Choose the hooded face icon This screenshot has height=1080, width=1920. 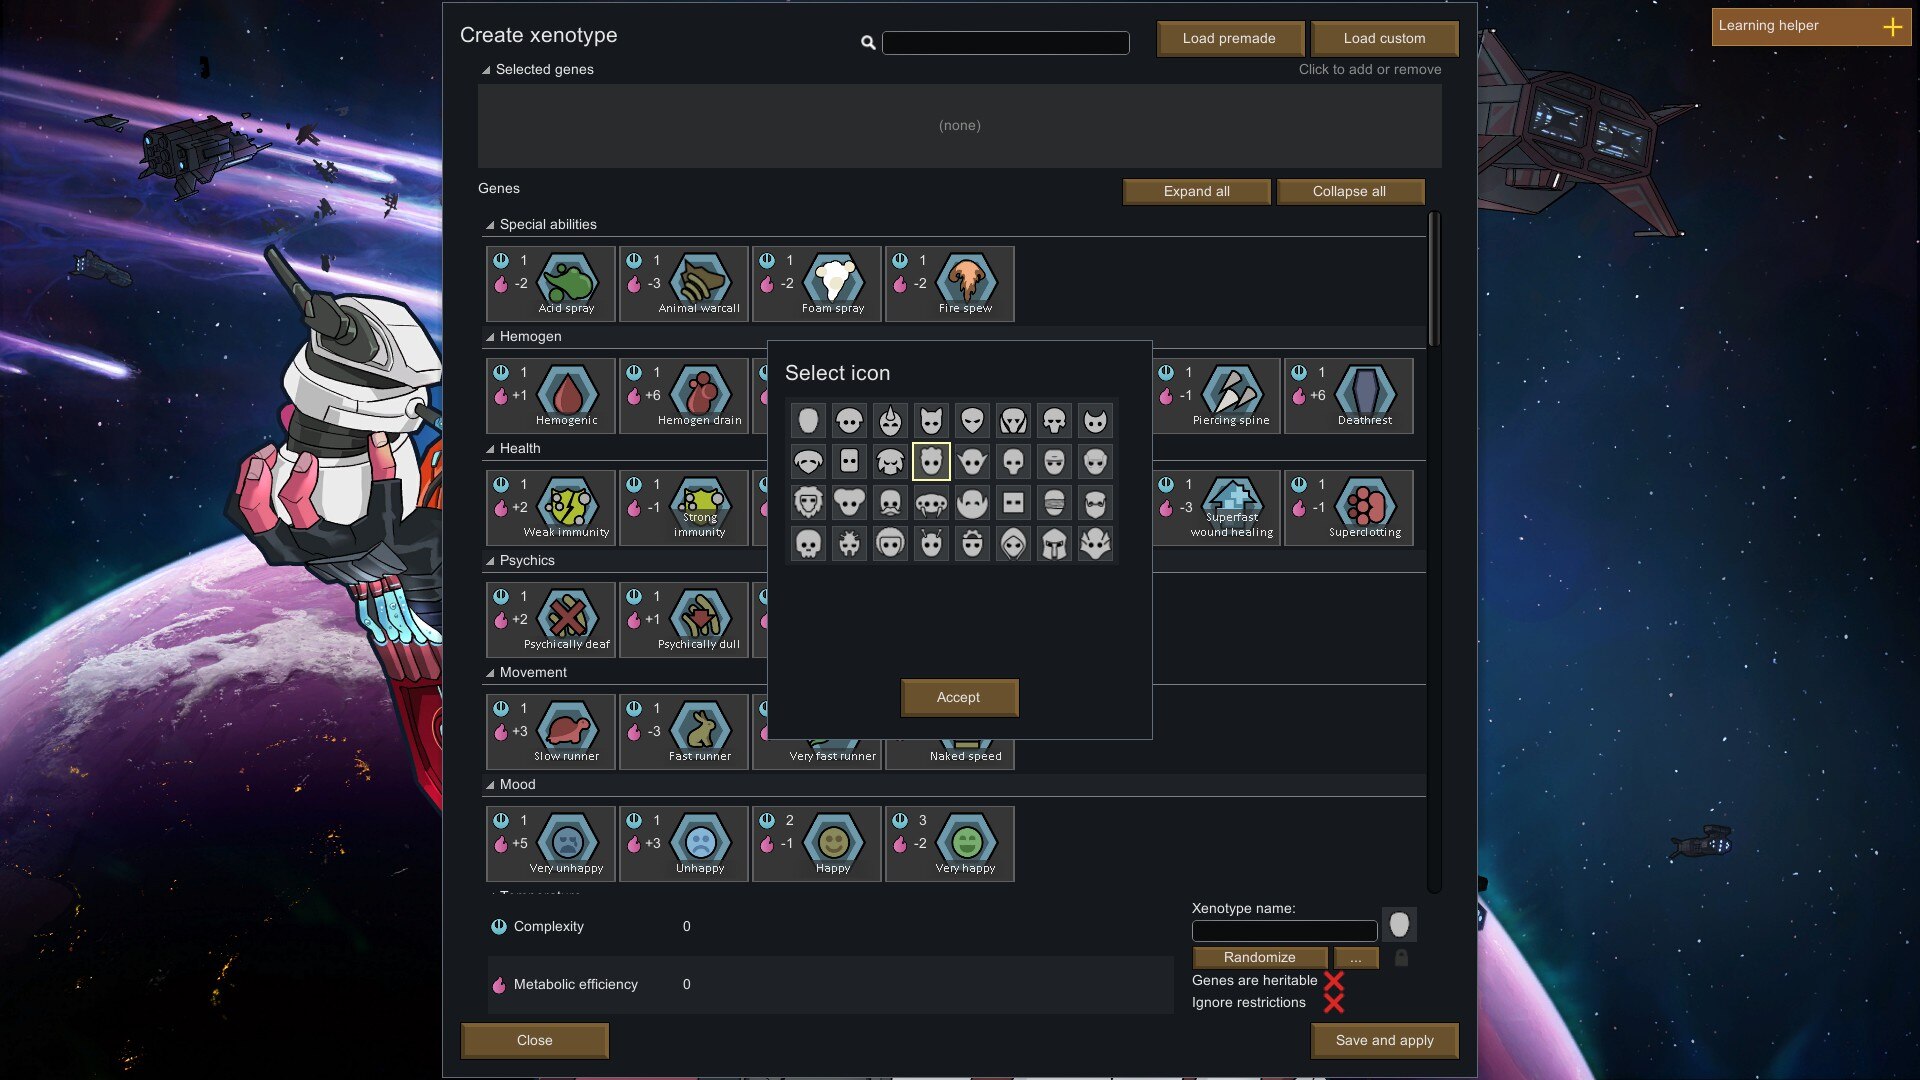click(x=1013, y=543)
